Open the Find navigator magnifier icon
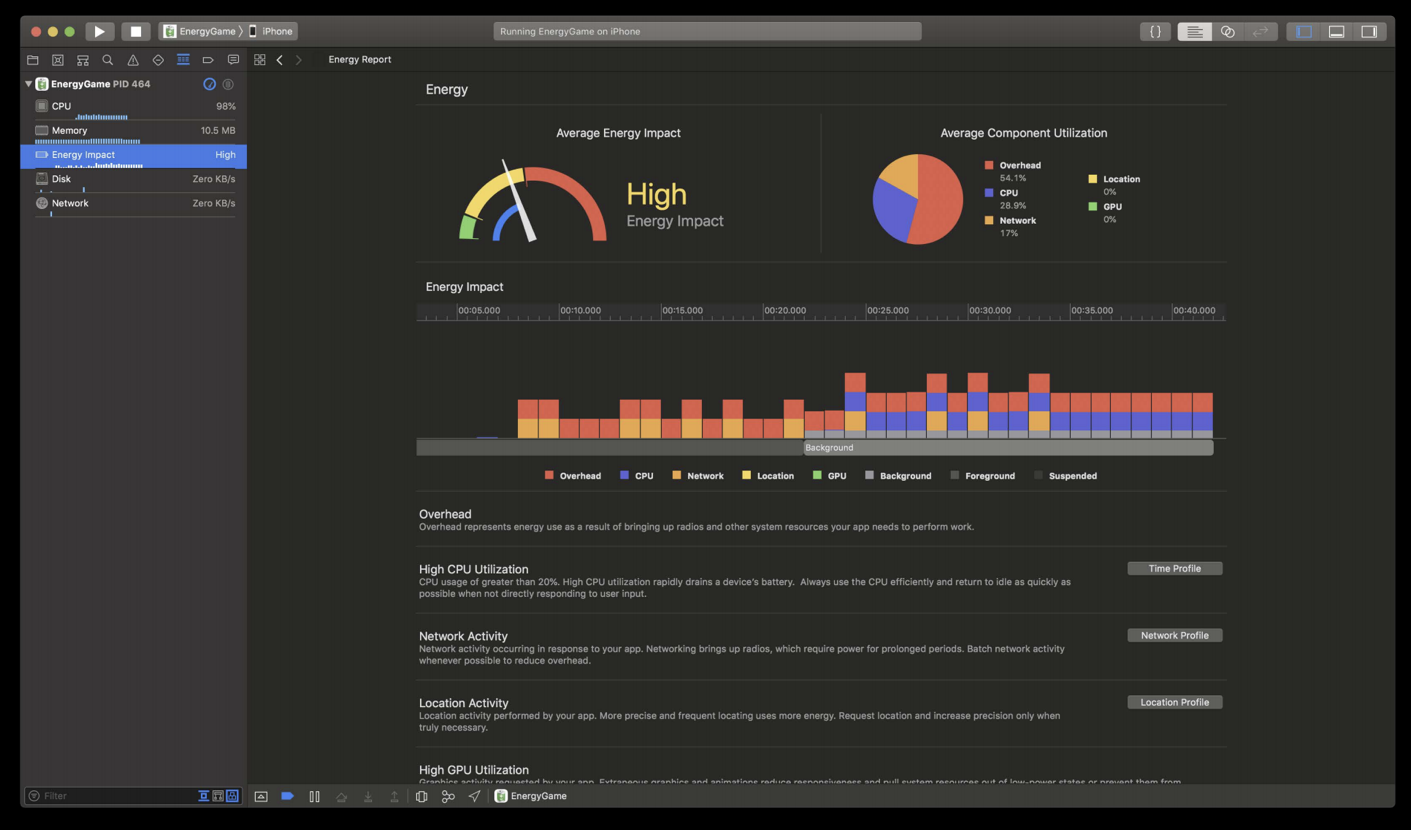 click(108, 60)
